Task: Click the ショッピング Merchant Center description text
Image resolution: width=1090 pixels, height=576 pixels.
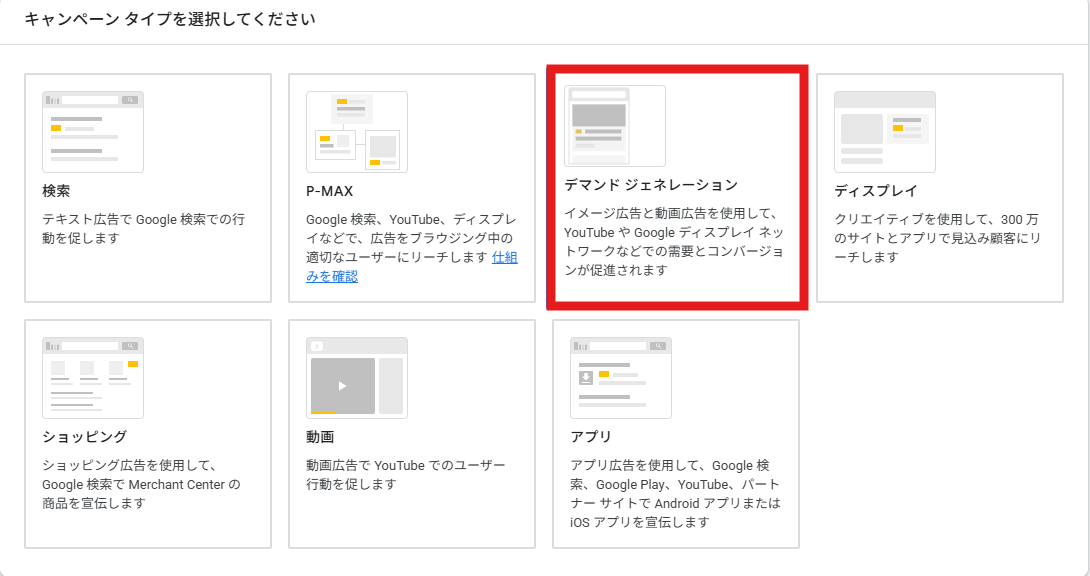Action: tap(141, 484)
